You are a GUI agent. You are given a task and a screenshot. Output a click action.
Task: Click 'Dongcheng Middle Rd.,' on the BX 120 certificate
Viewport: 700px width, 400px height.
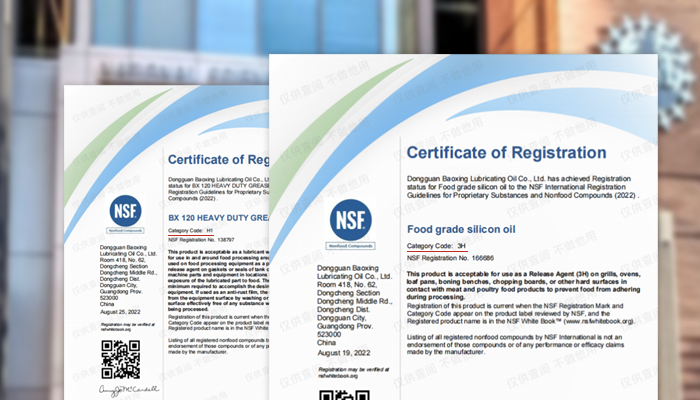pyautogui.click(x=129, y=272)
